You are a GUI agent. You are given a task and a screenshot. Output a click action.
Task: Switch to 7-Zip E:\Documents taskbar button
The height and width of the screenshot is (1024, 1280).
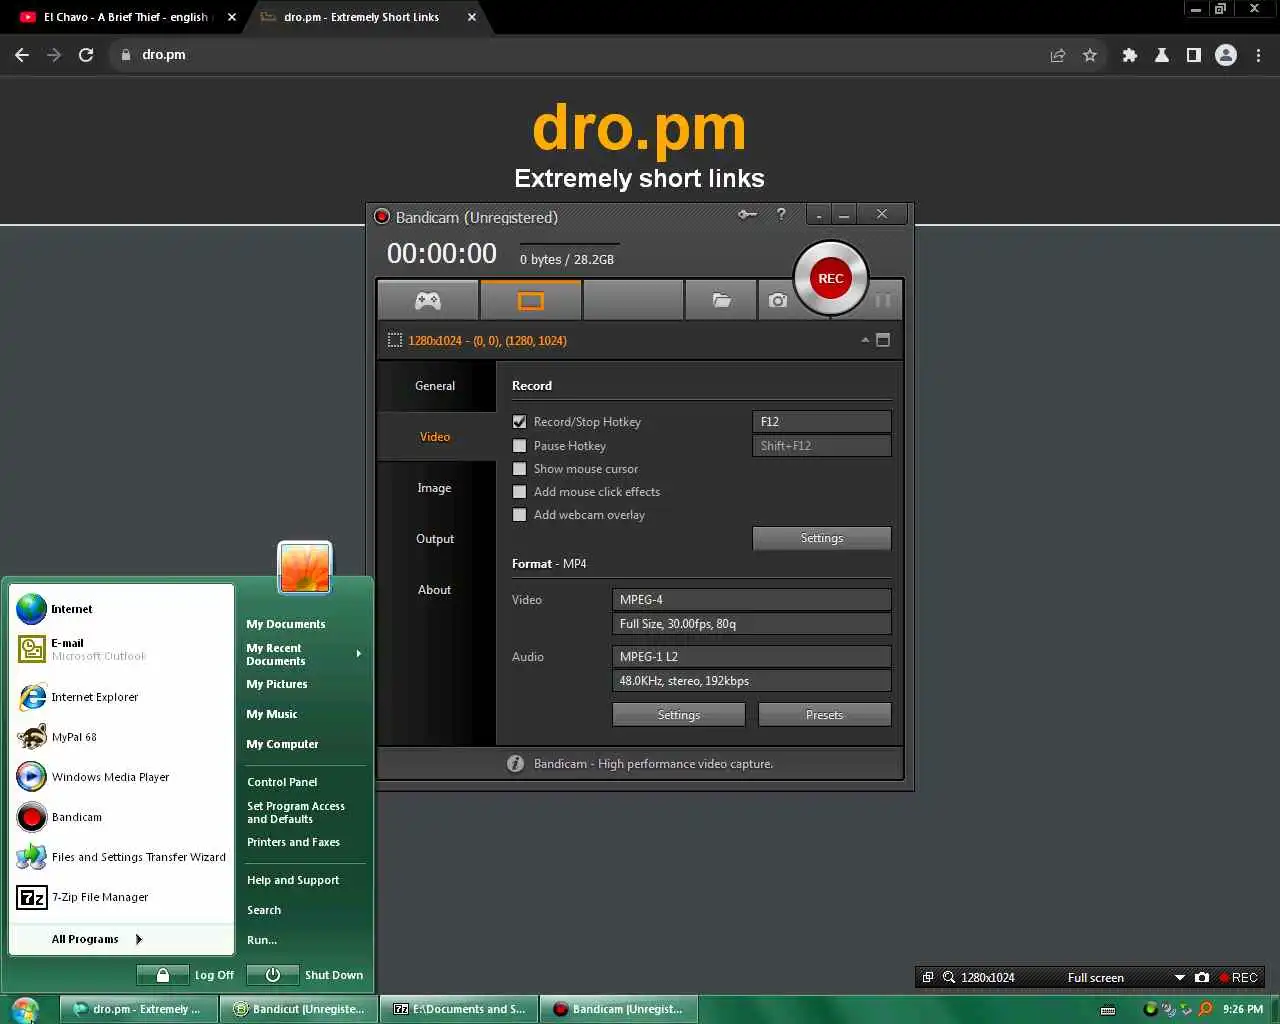pos(460,1009)
